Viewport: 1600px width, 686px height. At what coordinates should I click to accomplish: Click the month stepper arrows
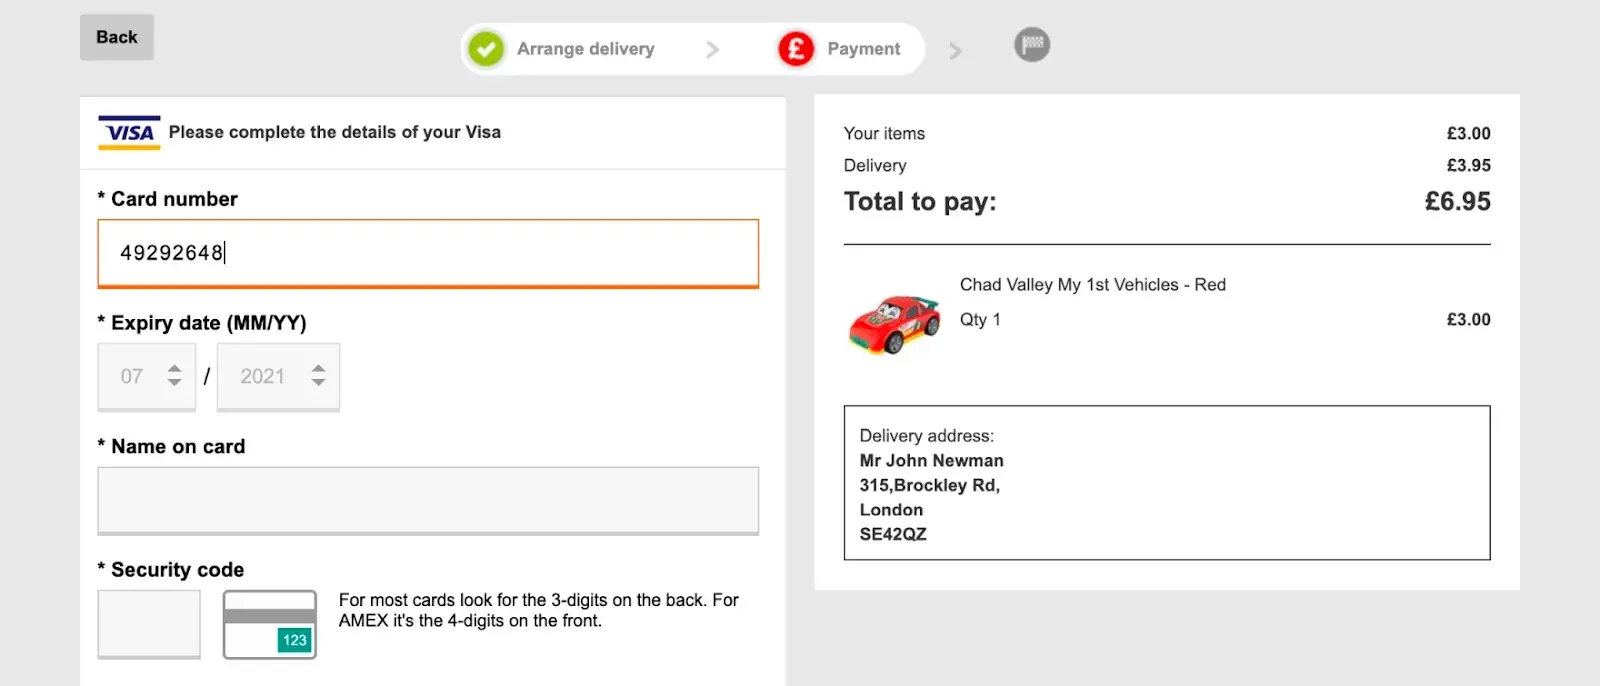click(175, 376)
